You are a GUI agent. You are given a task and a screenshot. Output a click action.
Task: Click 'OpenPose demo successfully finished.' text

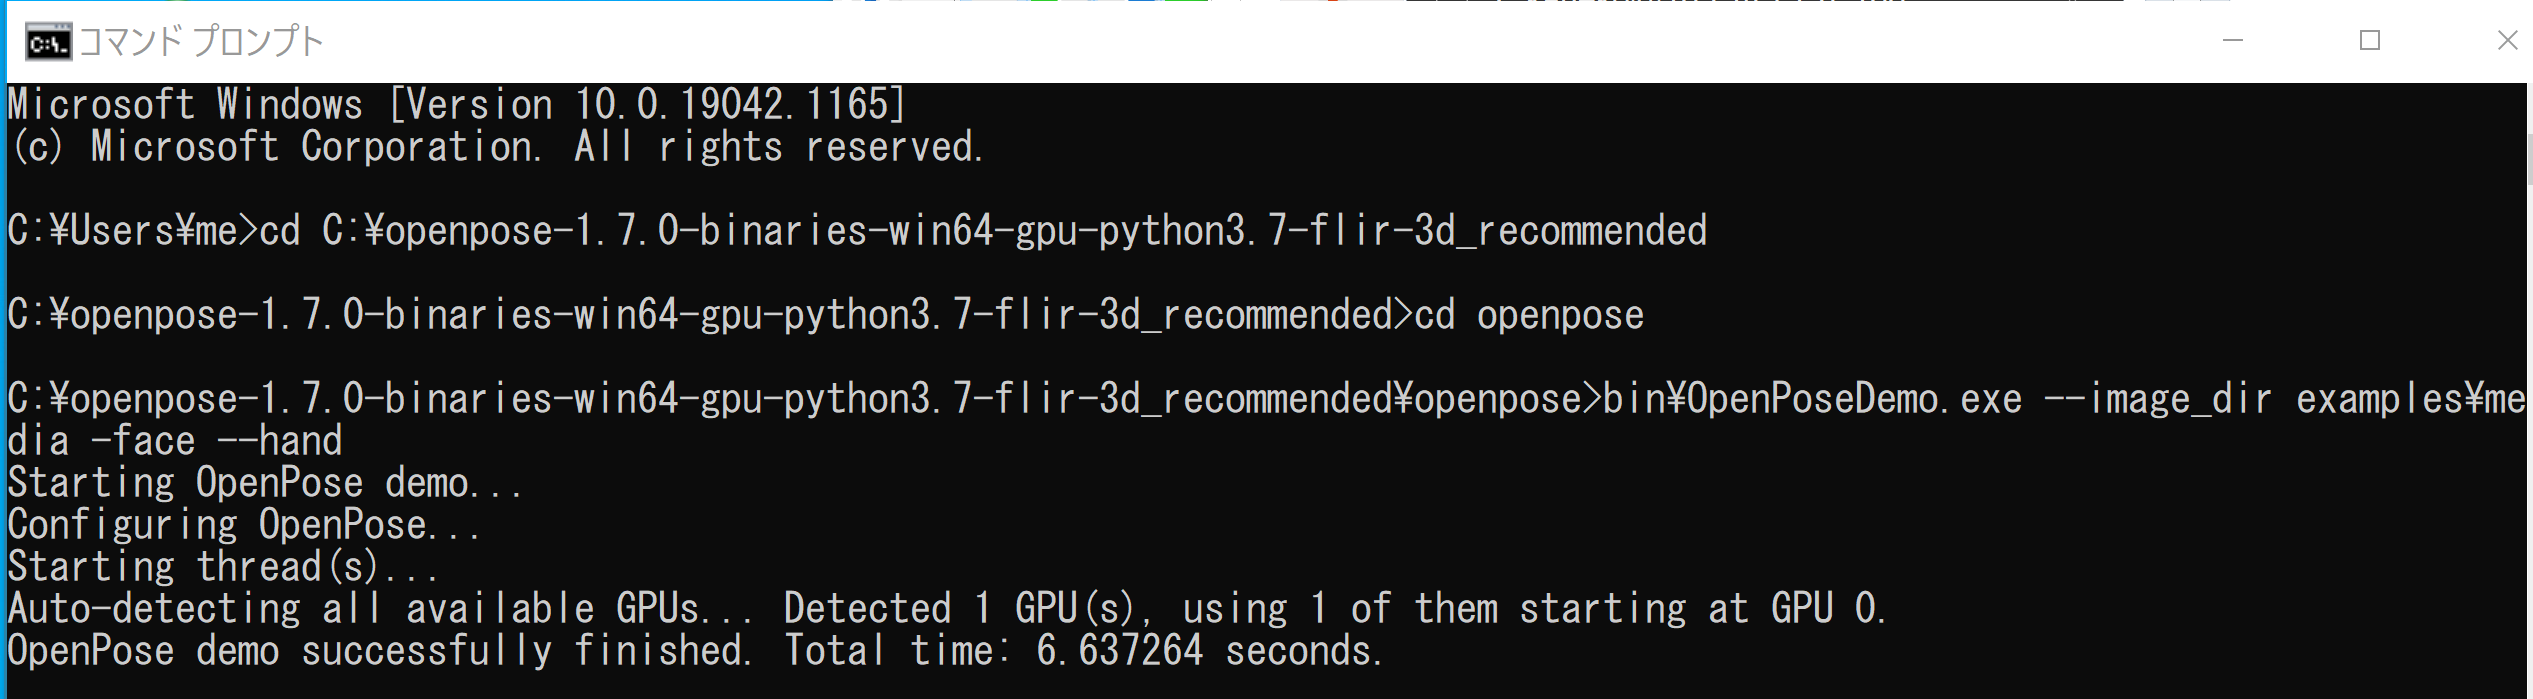click(380, 651)
